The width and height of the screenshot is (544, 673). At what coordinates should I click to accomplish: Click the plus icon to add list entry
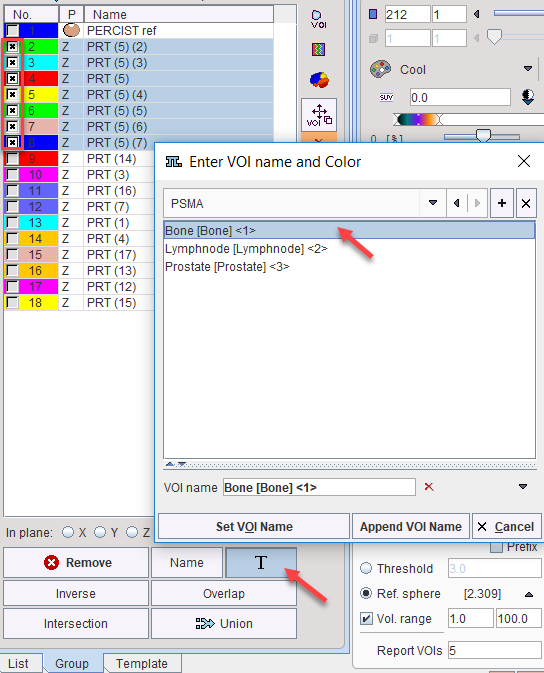(x=502, y=203)
